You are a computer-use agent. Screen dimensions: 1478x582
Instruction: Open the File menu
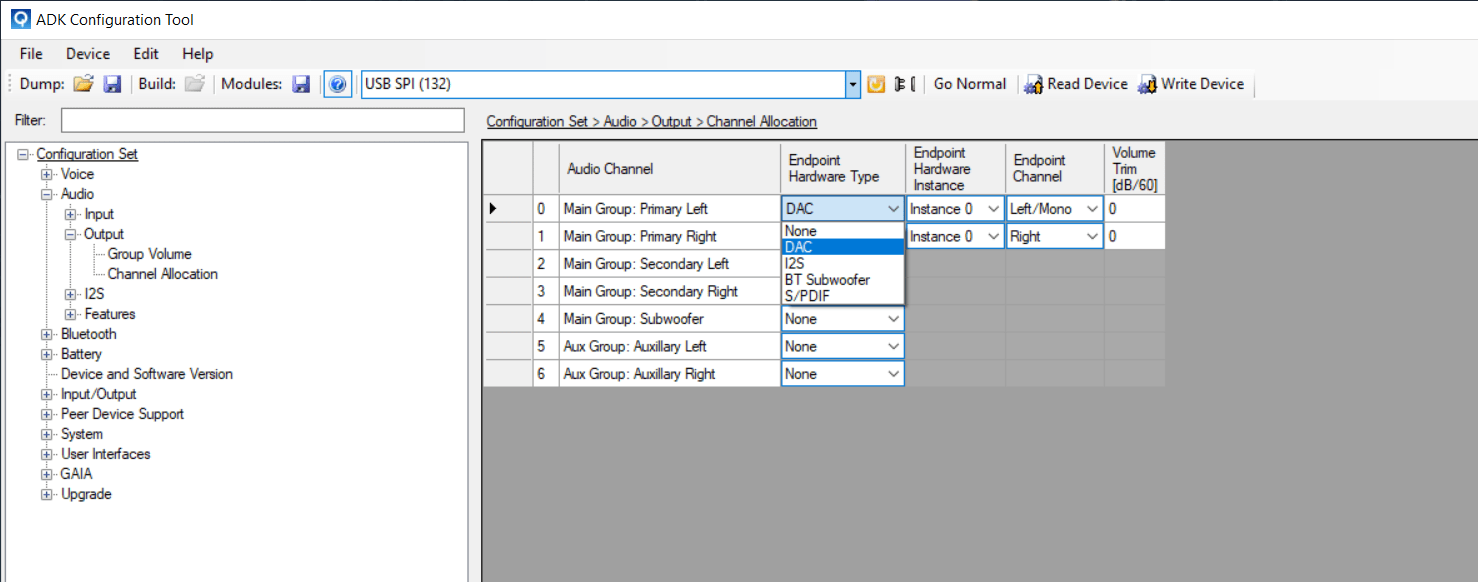pos(31,54)
